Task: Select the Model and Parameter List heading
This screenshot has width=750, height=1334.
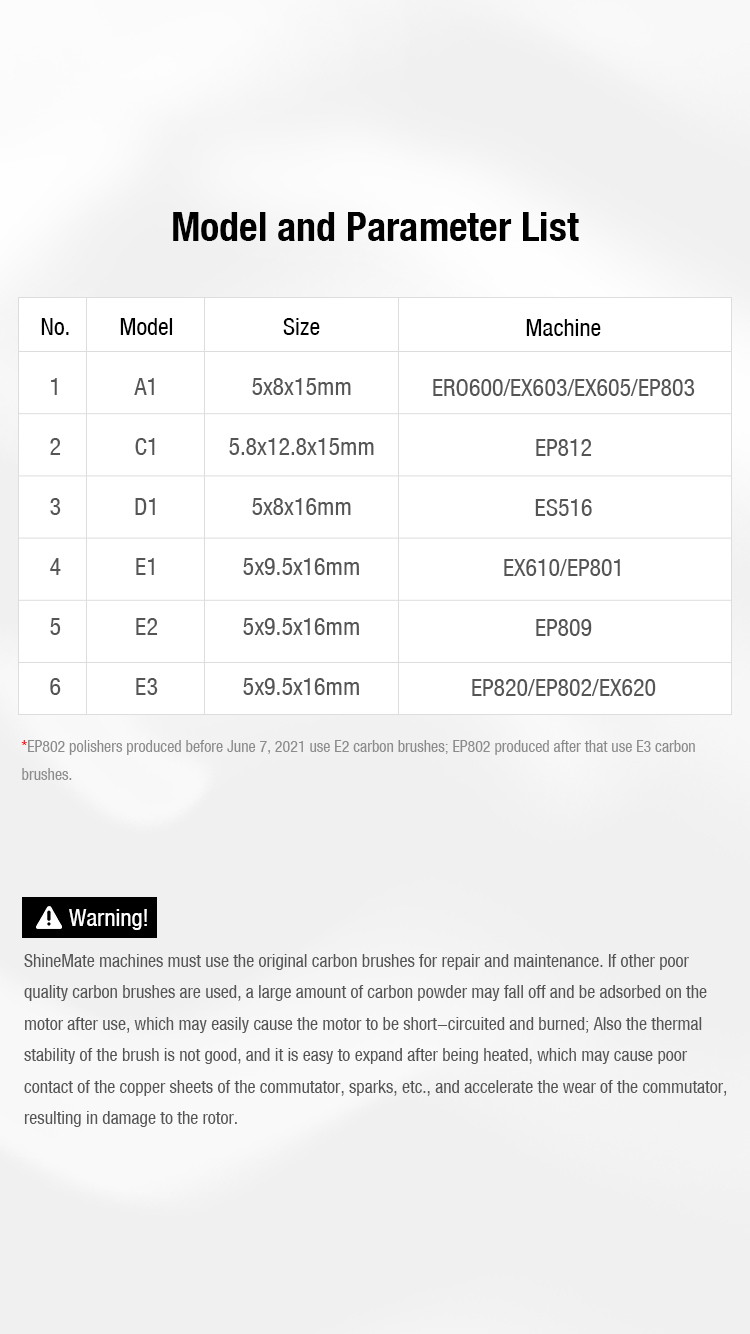Action: pos(375,227)
